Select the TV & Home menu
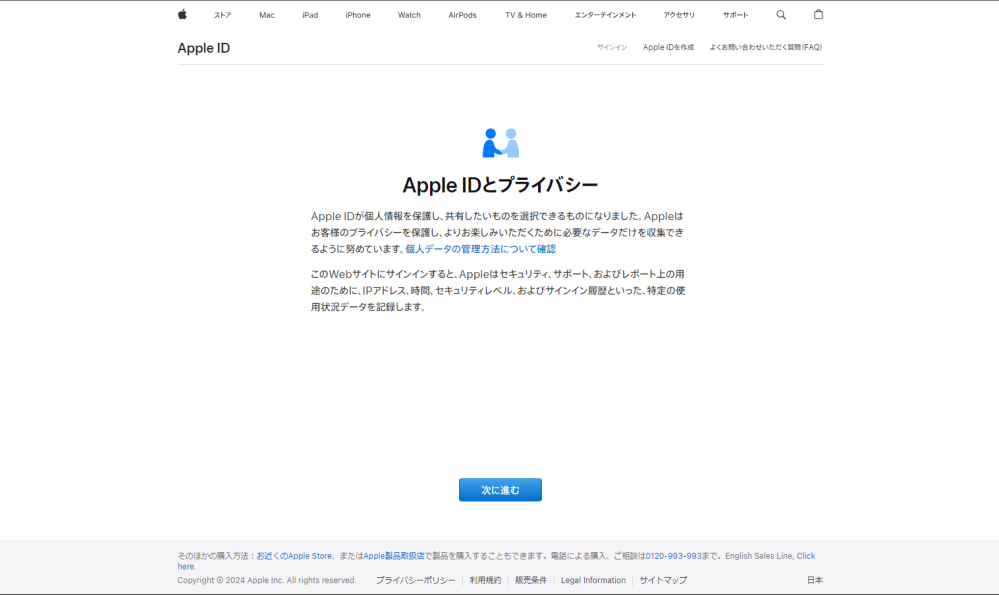The width and height of the screenshot is (999, 595). pyautogui.click(x=526, y=15)
